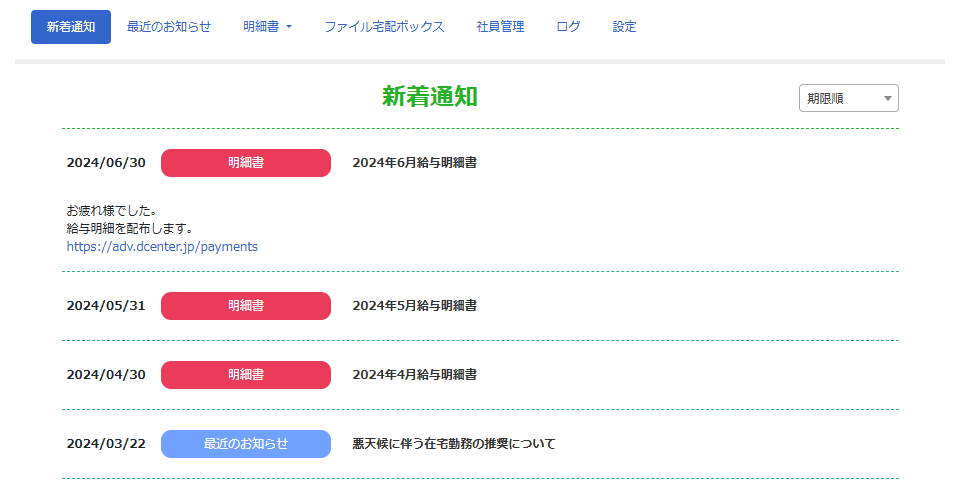The image size is (960, 504).
Task: Expand the 明細書 dropdown menu
Action: coord(267,27)
